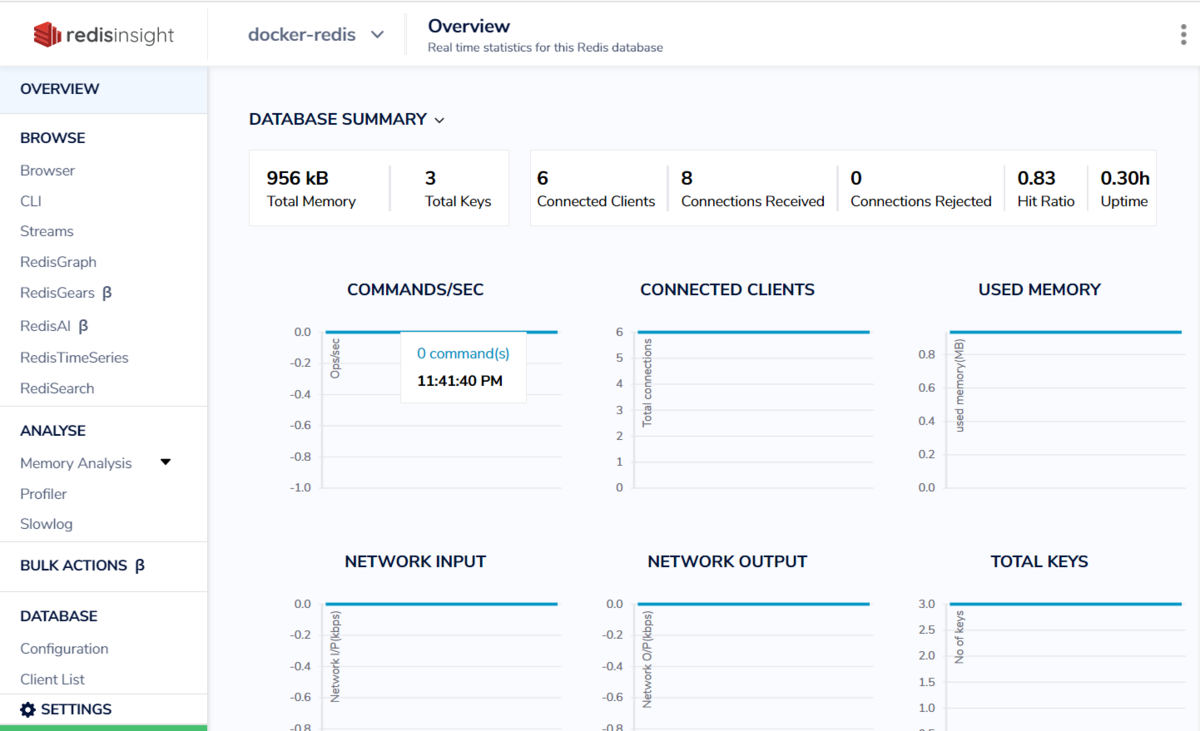This screenshot has height=731, width=1200.
Task: Open RedisGraph in the sidebar
Action: click(58, 262)
